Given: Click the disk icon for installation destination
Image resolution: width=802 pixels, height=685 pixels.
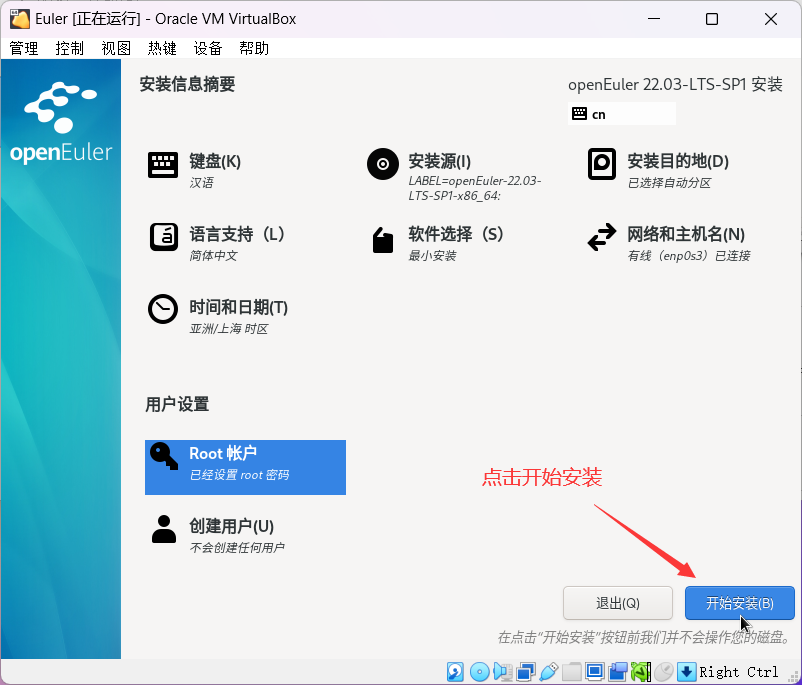Looking at the screenshot, I should (602, 164).
